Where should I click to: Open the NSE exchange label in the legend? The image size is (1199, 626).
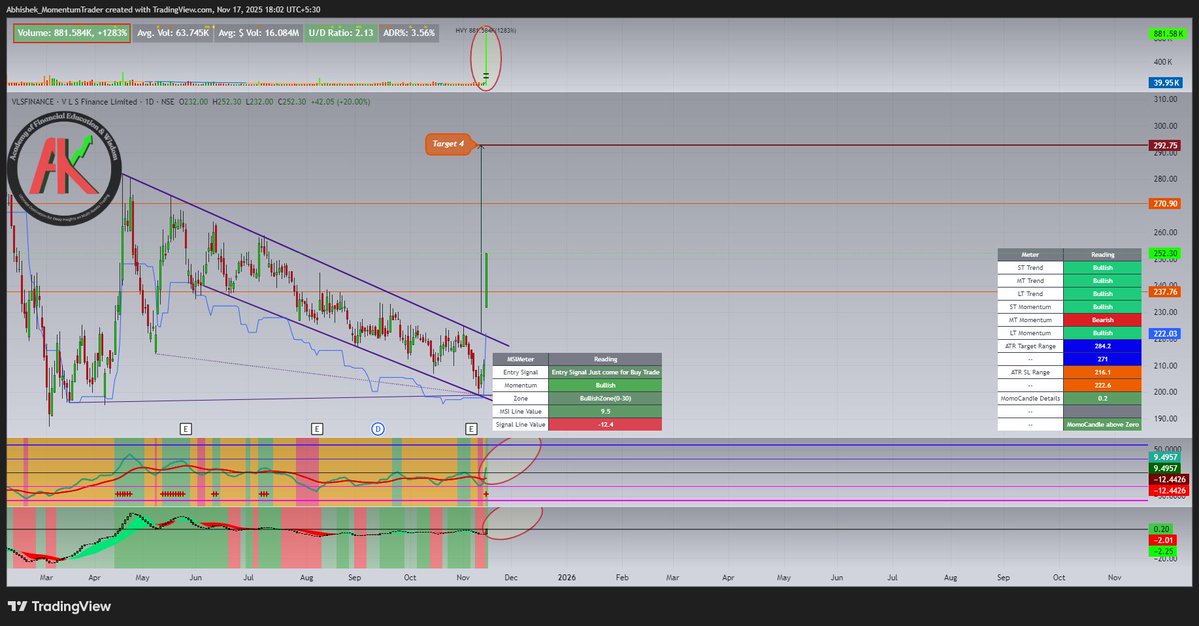point(168,101)
